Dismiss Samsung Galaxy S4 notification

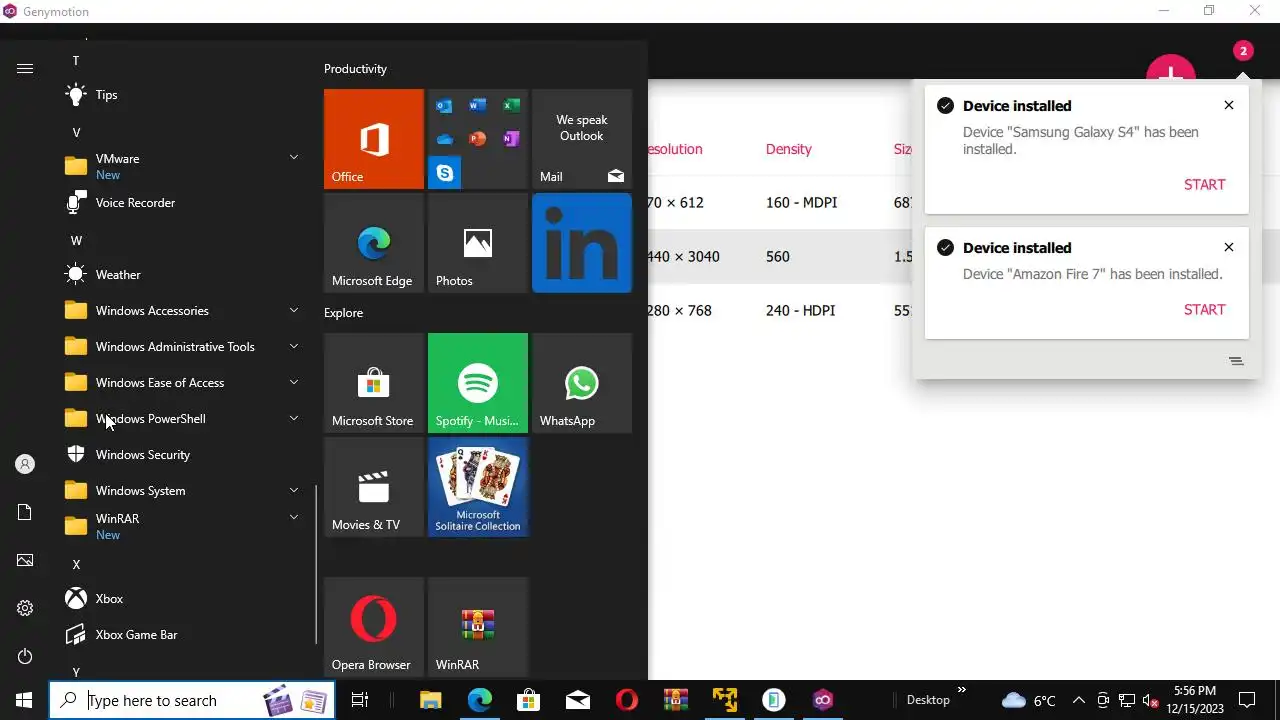[x=1229, y=105]
